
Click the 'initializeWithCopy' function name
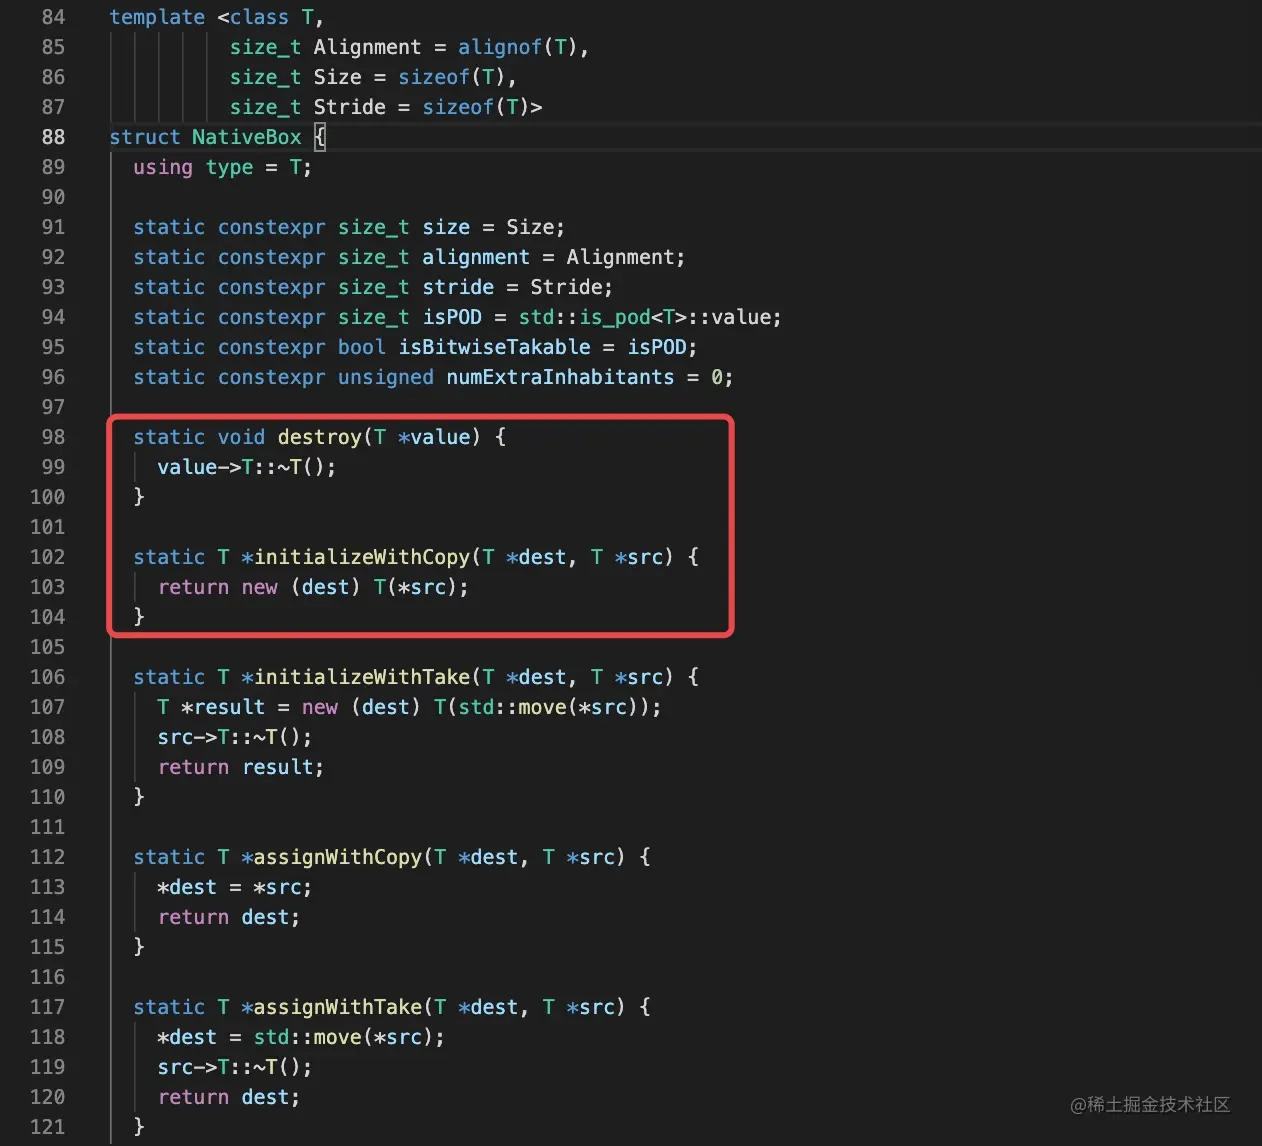click(x=361, y=557)
